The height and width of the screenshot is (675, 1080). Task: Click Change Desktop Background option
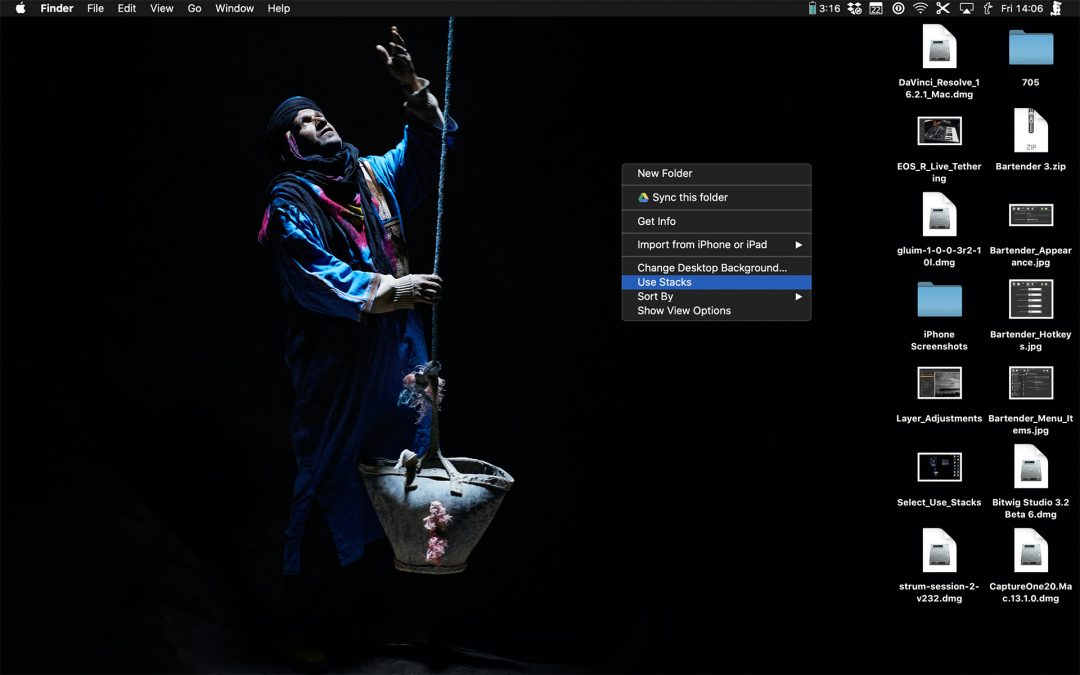[x=712, y=268]
